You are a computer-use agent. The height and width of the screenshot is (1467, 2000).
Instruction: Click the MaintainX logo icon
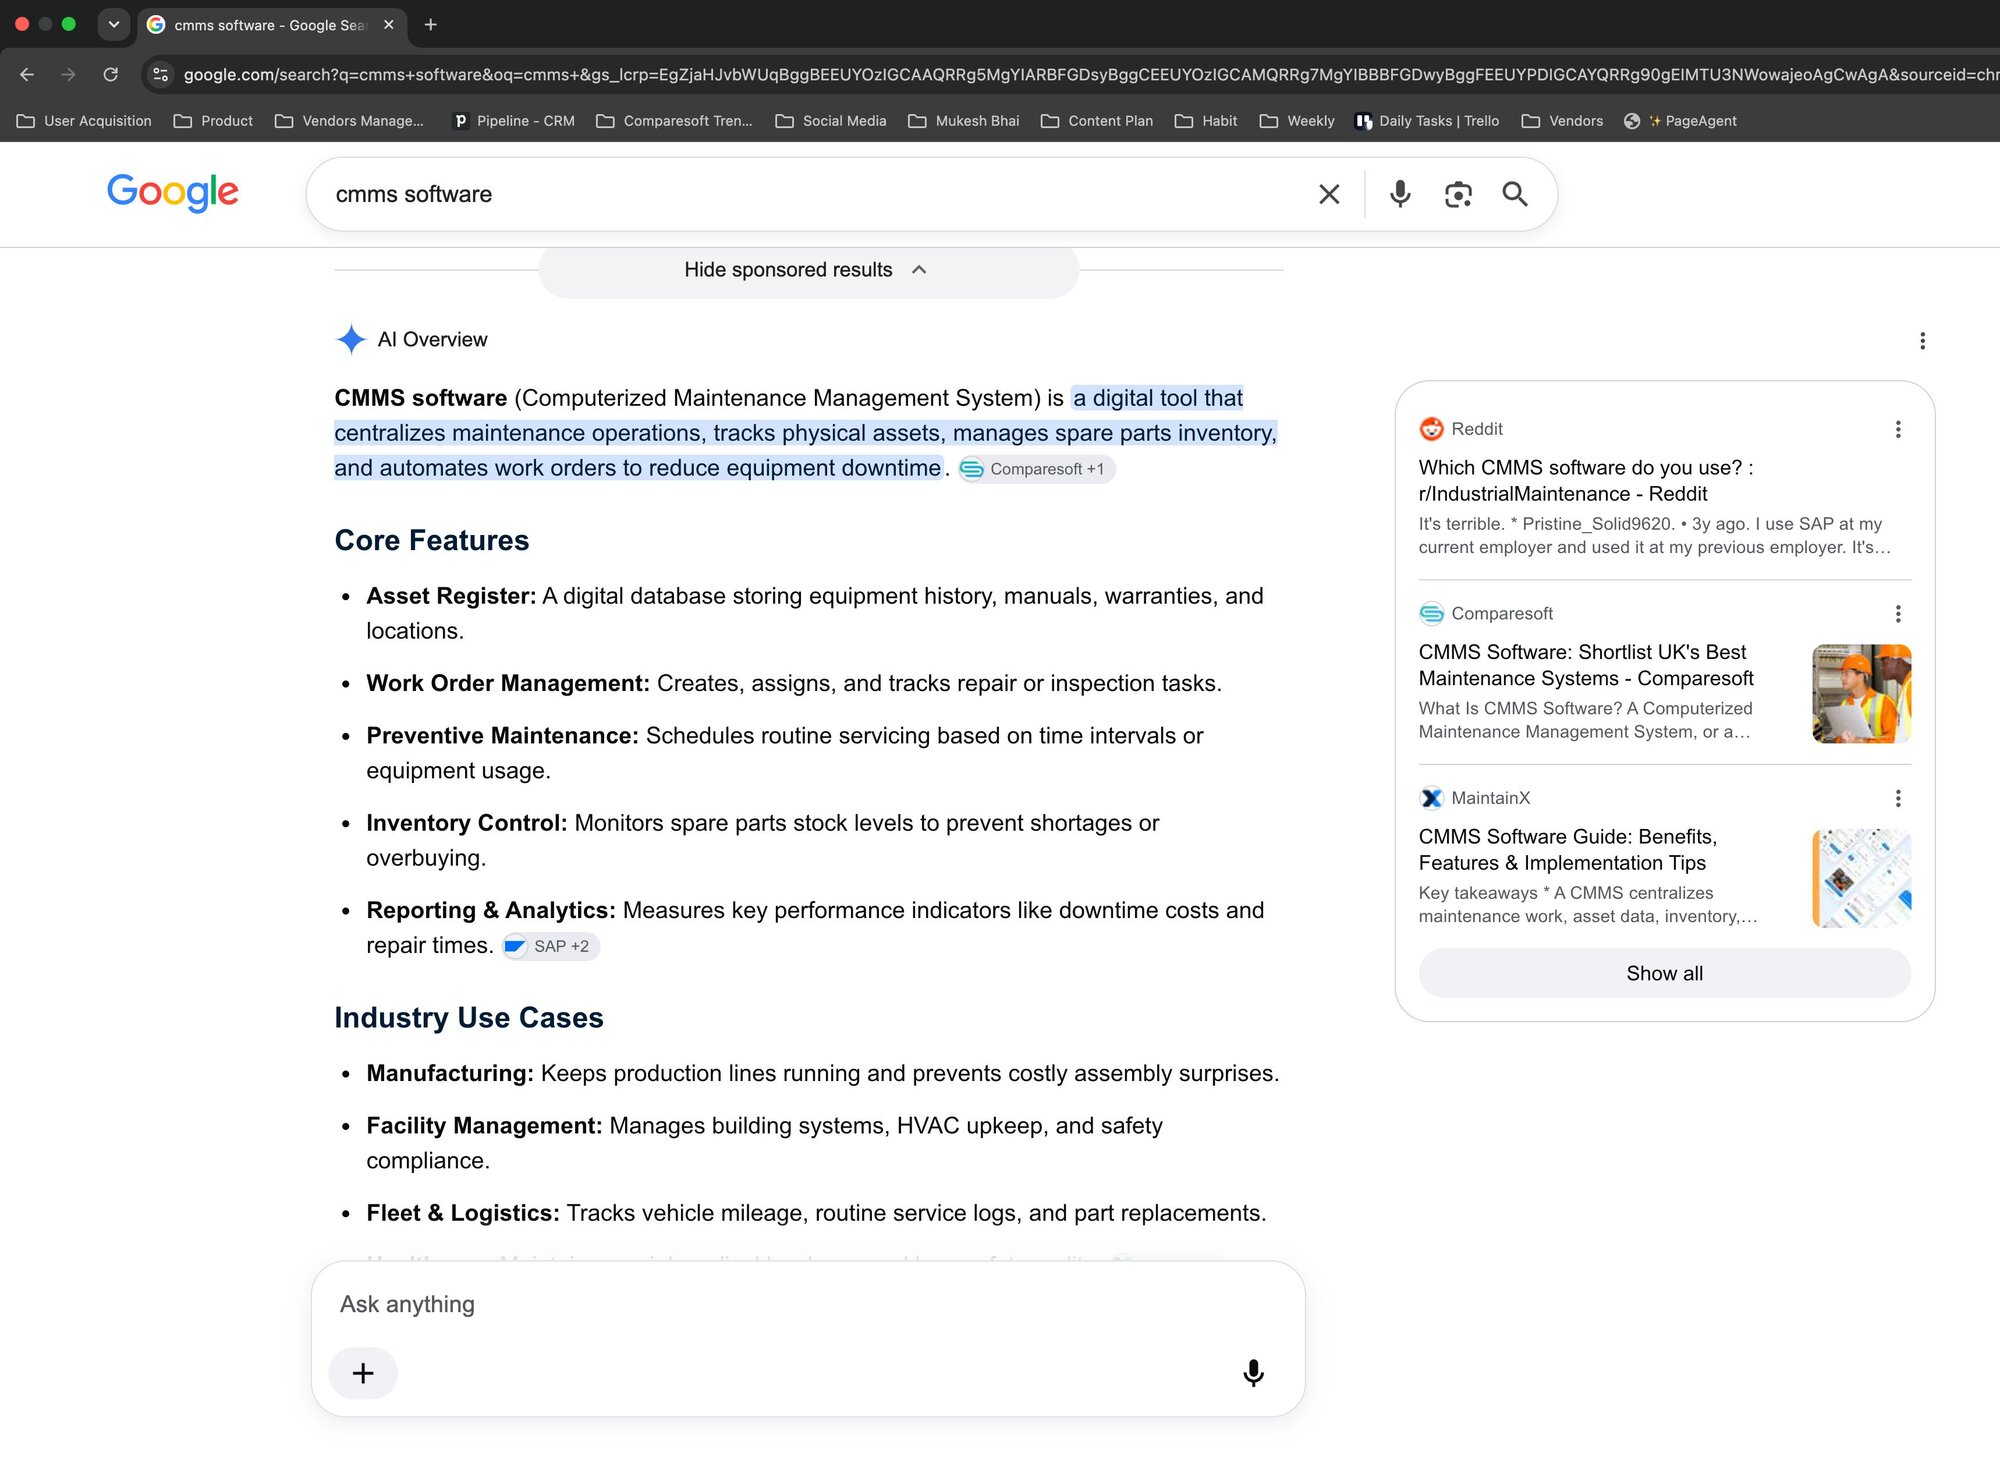coord(1431,798)
